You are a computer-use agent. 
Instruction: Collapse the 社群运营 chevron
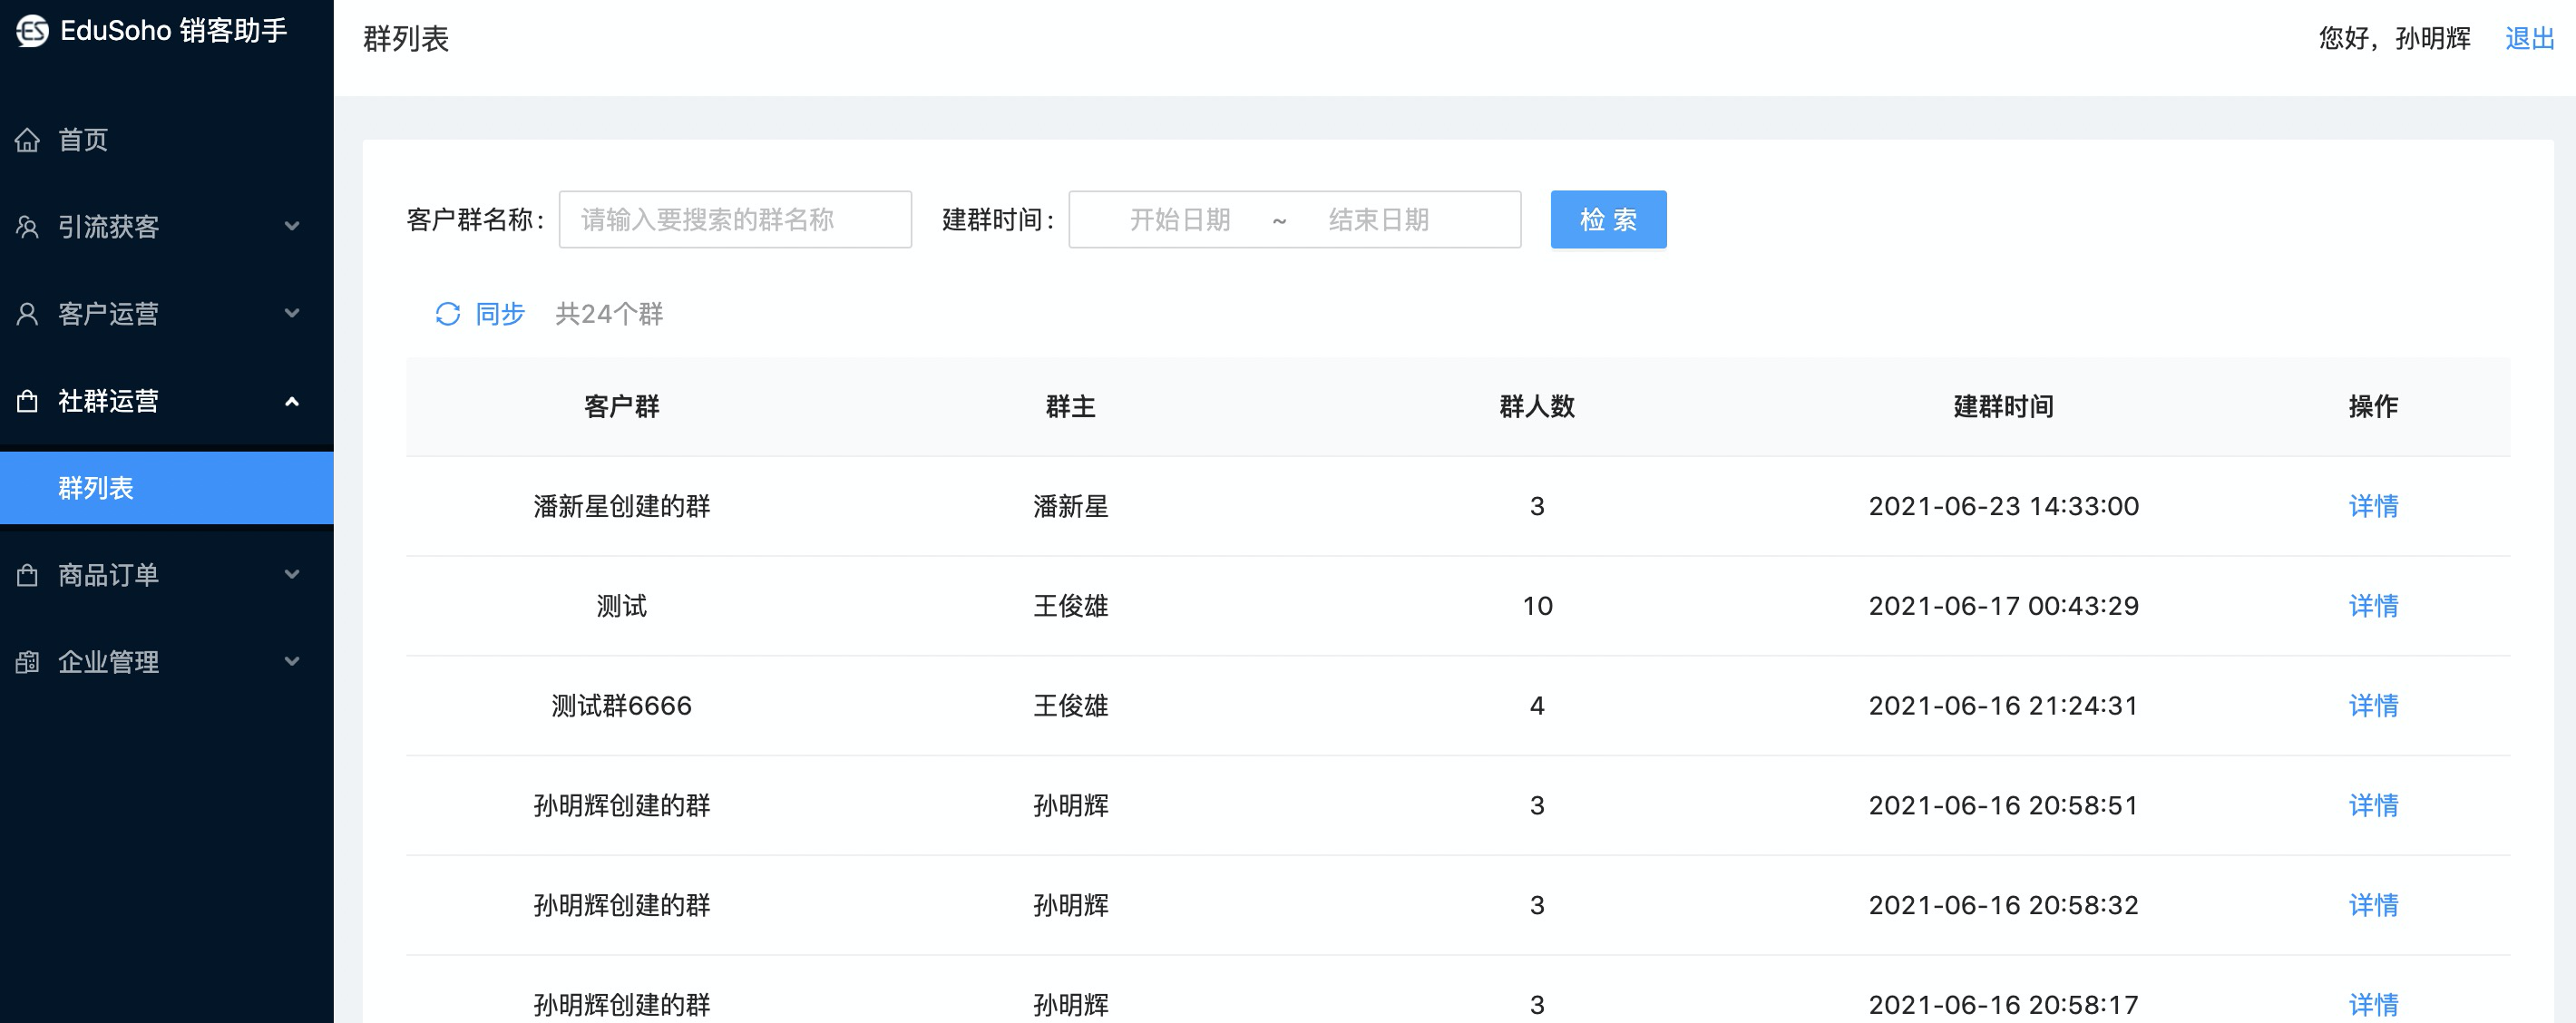[x=292, y=401]
